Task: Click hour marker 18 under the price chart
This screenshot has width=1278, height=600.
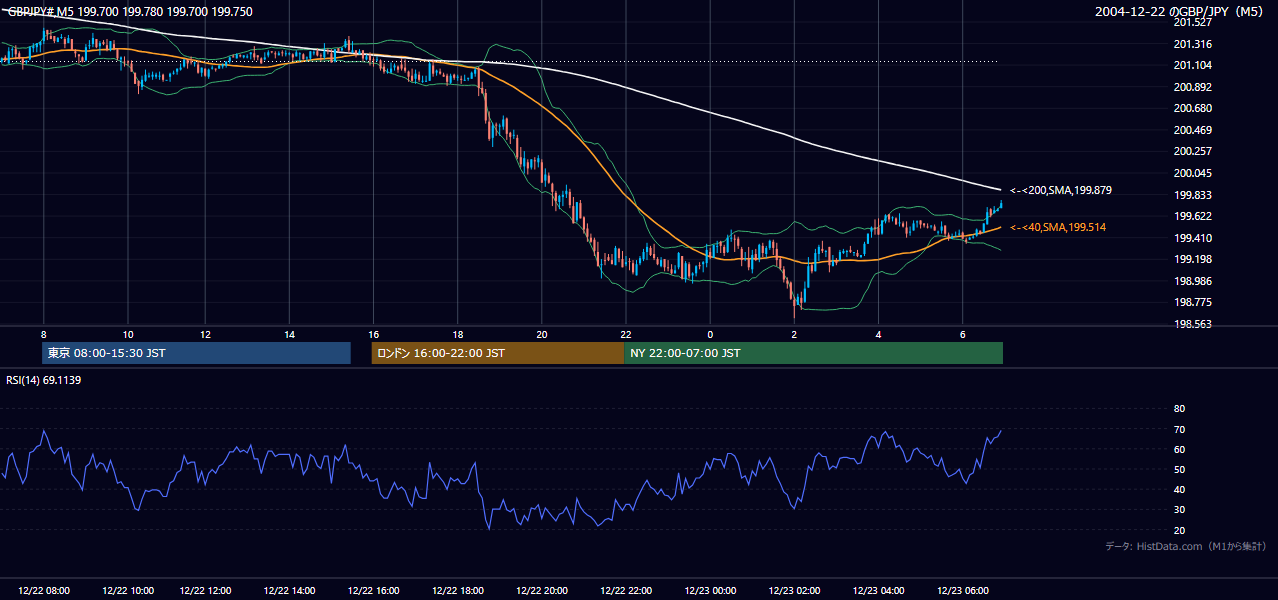Action: point(457,334)
